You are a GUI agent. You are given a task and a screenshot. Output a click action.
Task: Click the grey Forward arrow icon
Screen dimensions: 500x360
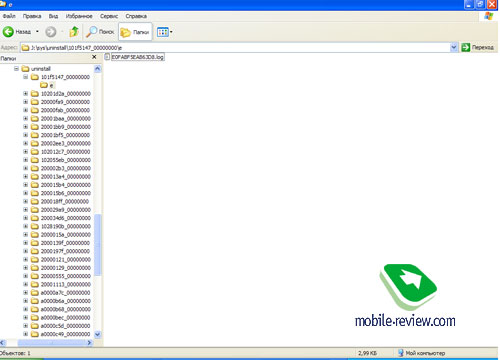pyautogui.click(x=51, y=32)
